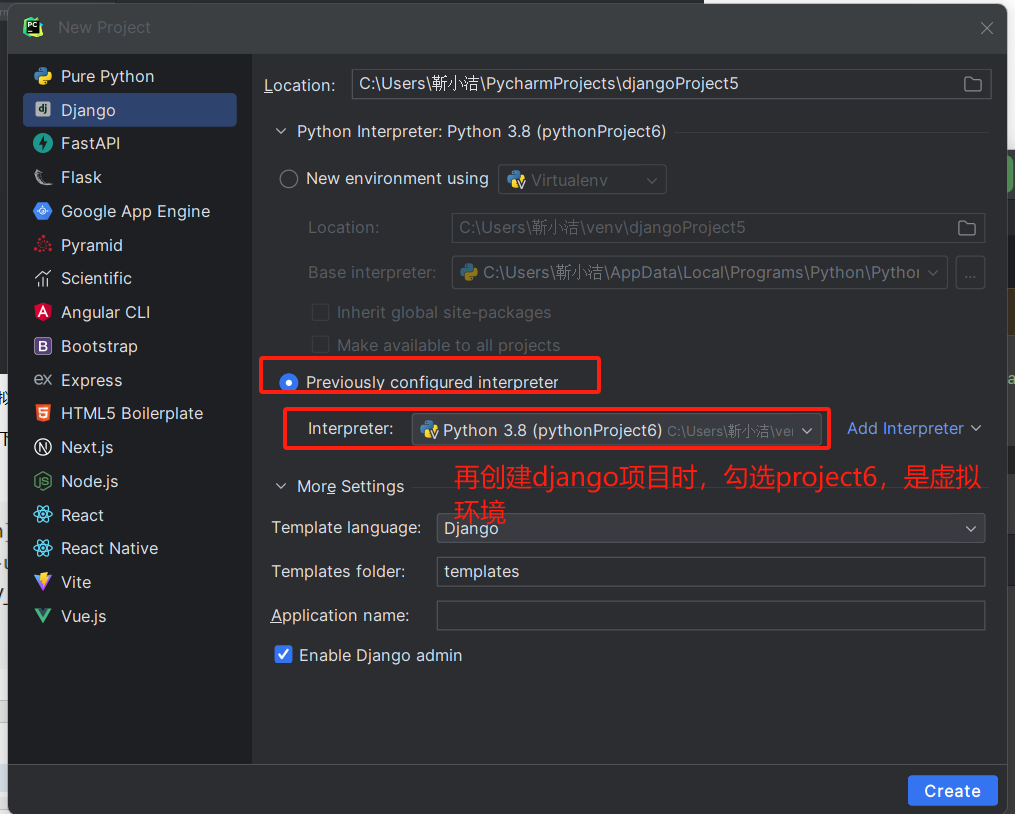Choose Angular CLI project type

tap(129, 312)
